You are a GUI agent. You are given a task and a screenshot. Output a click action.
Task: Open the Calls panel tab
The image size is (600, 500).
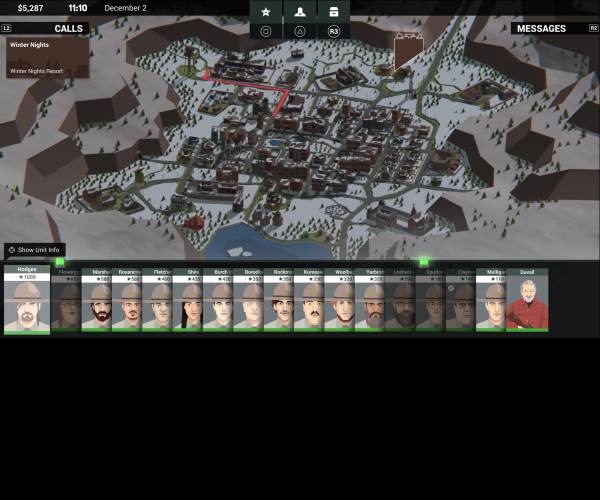(x=45, y=28)
